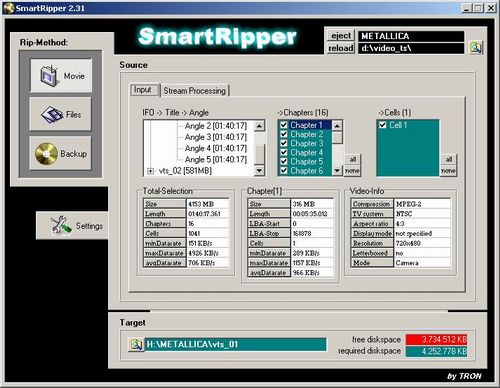This screenshot has width=500, height=388.
Task: Deselect cells with none button
Action: coord(448,171)
